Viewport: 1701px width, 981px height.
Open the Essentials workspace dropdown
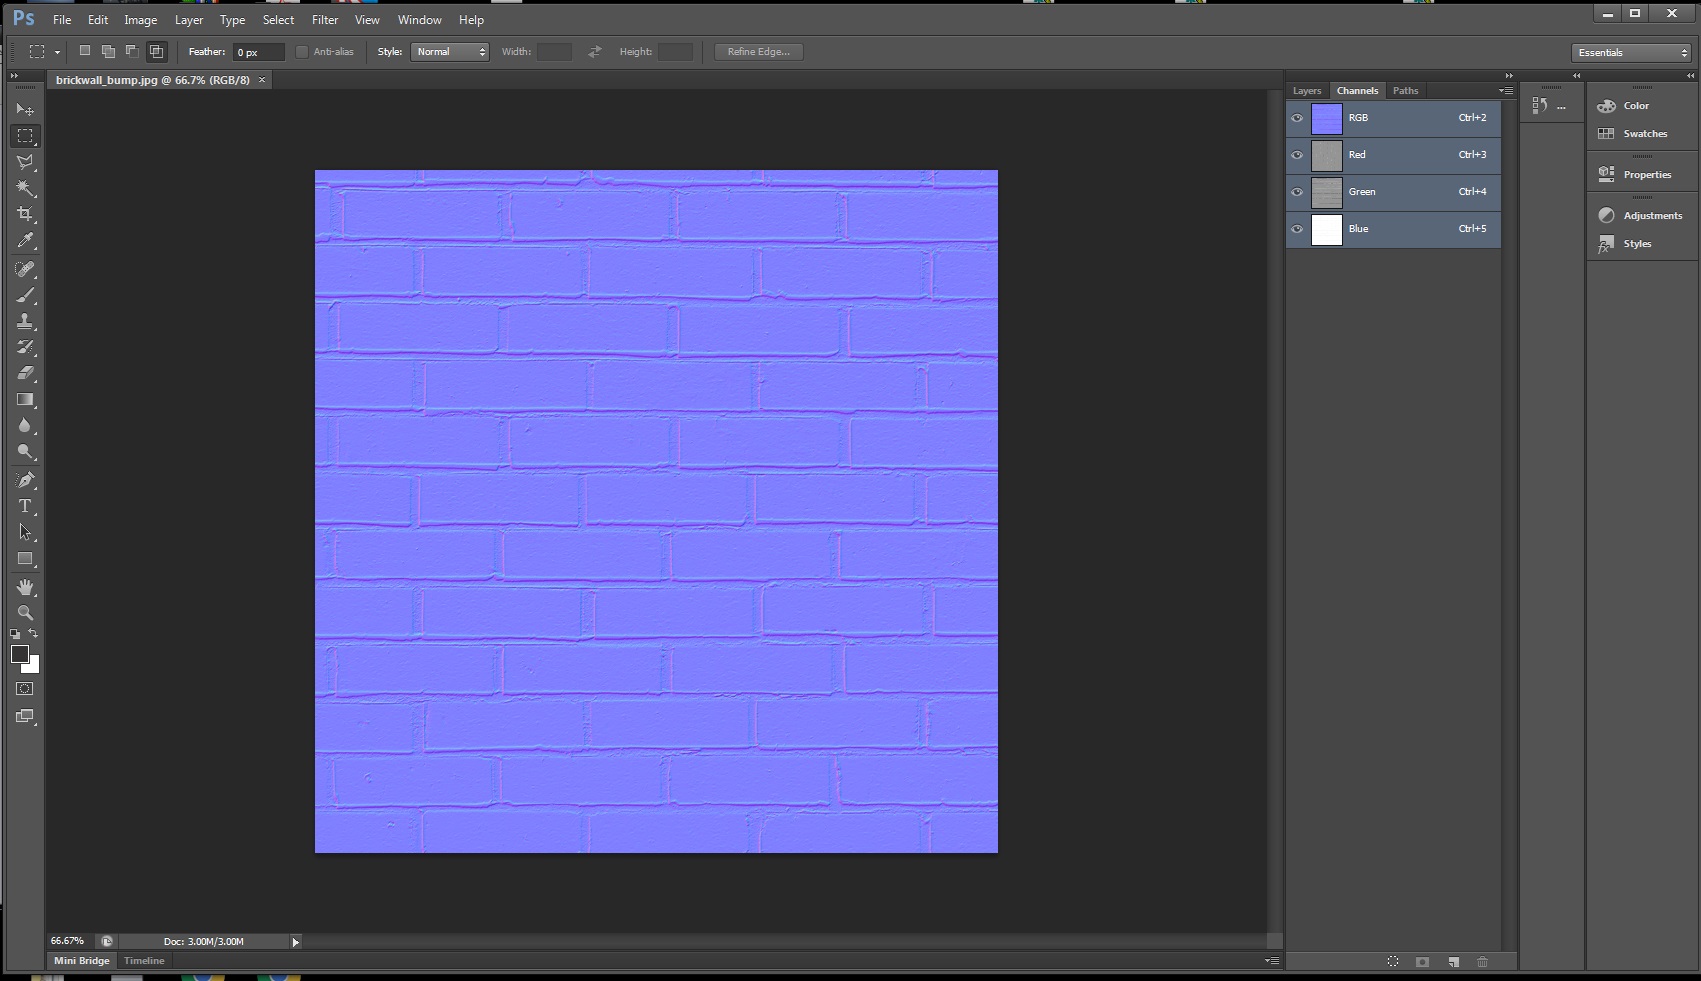pos(1630,51)
